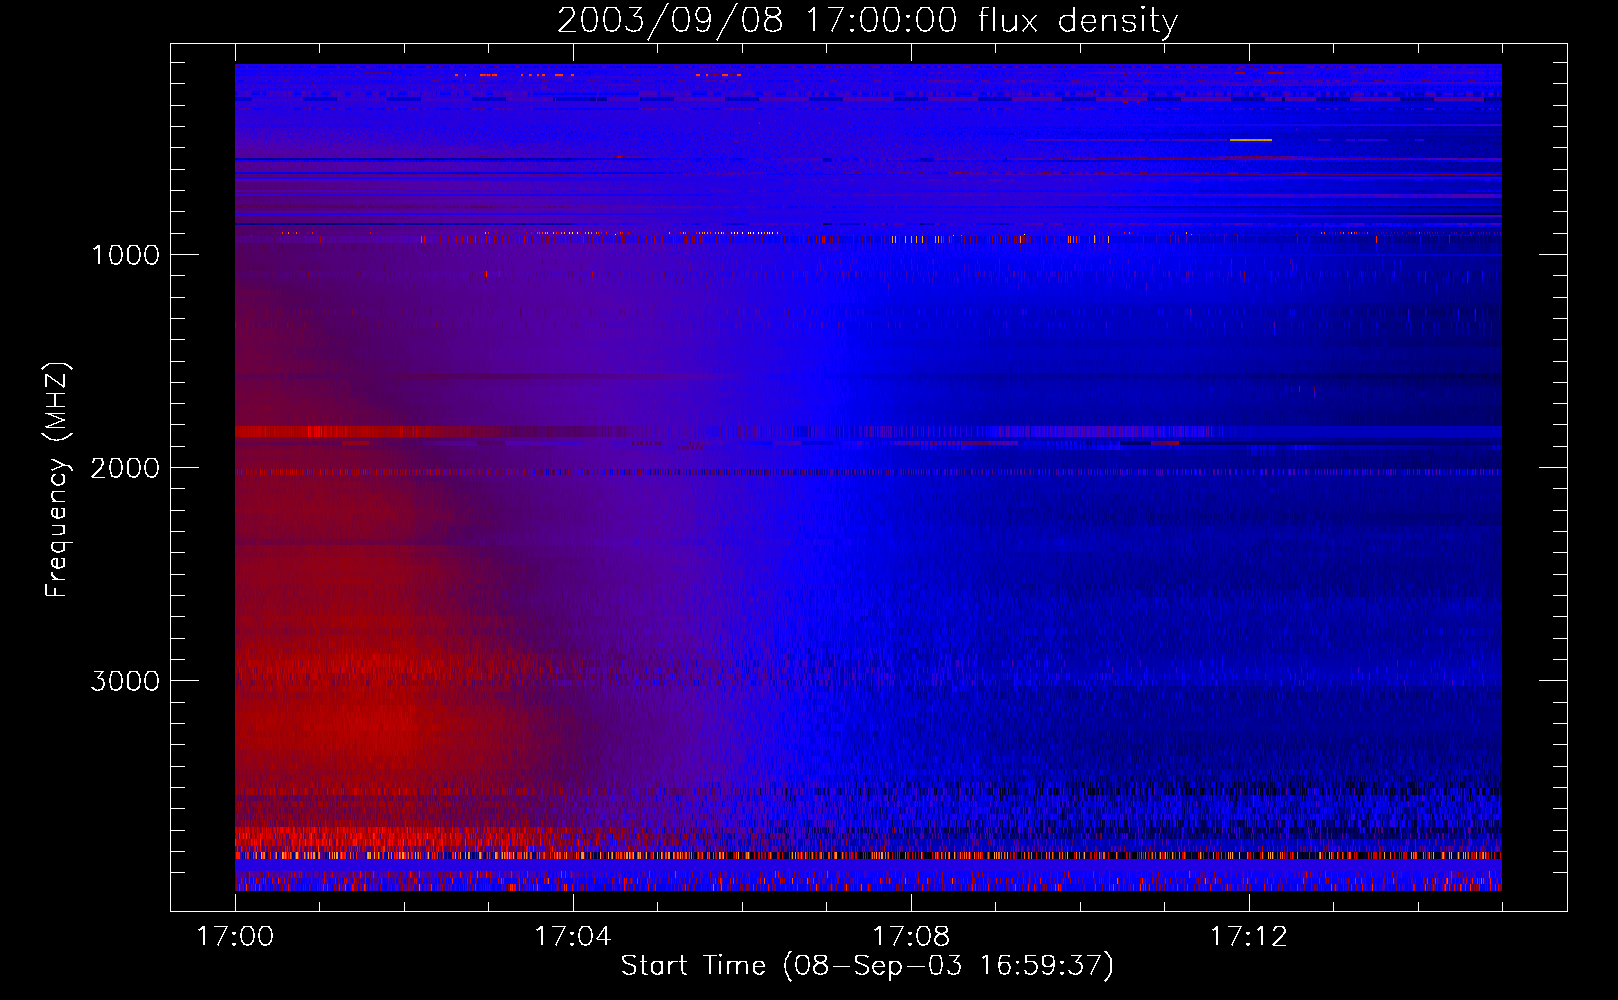Click the short yellow line near 17:12
1618x1000 pixels.
(1251, 140)
